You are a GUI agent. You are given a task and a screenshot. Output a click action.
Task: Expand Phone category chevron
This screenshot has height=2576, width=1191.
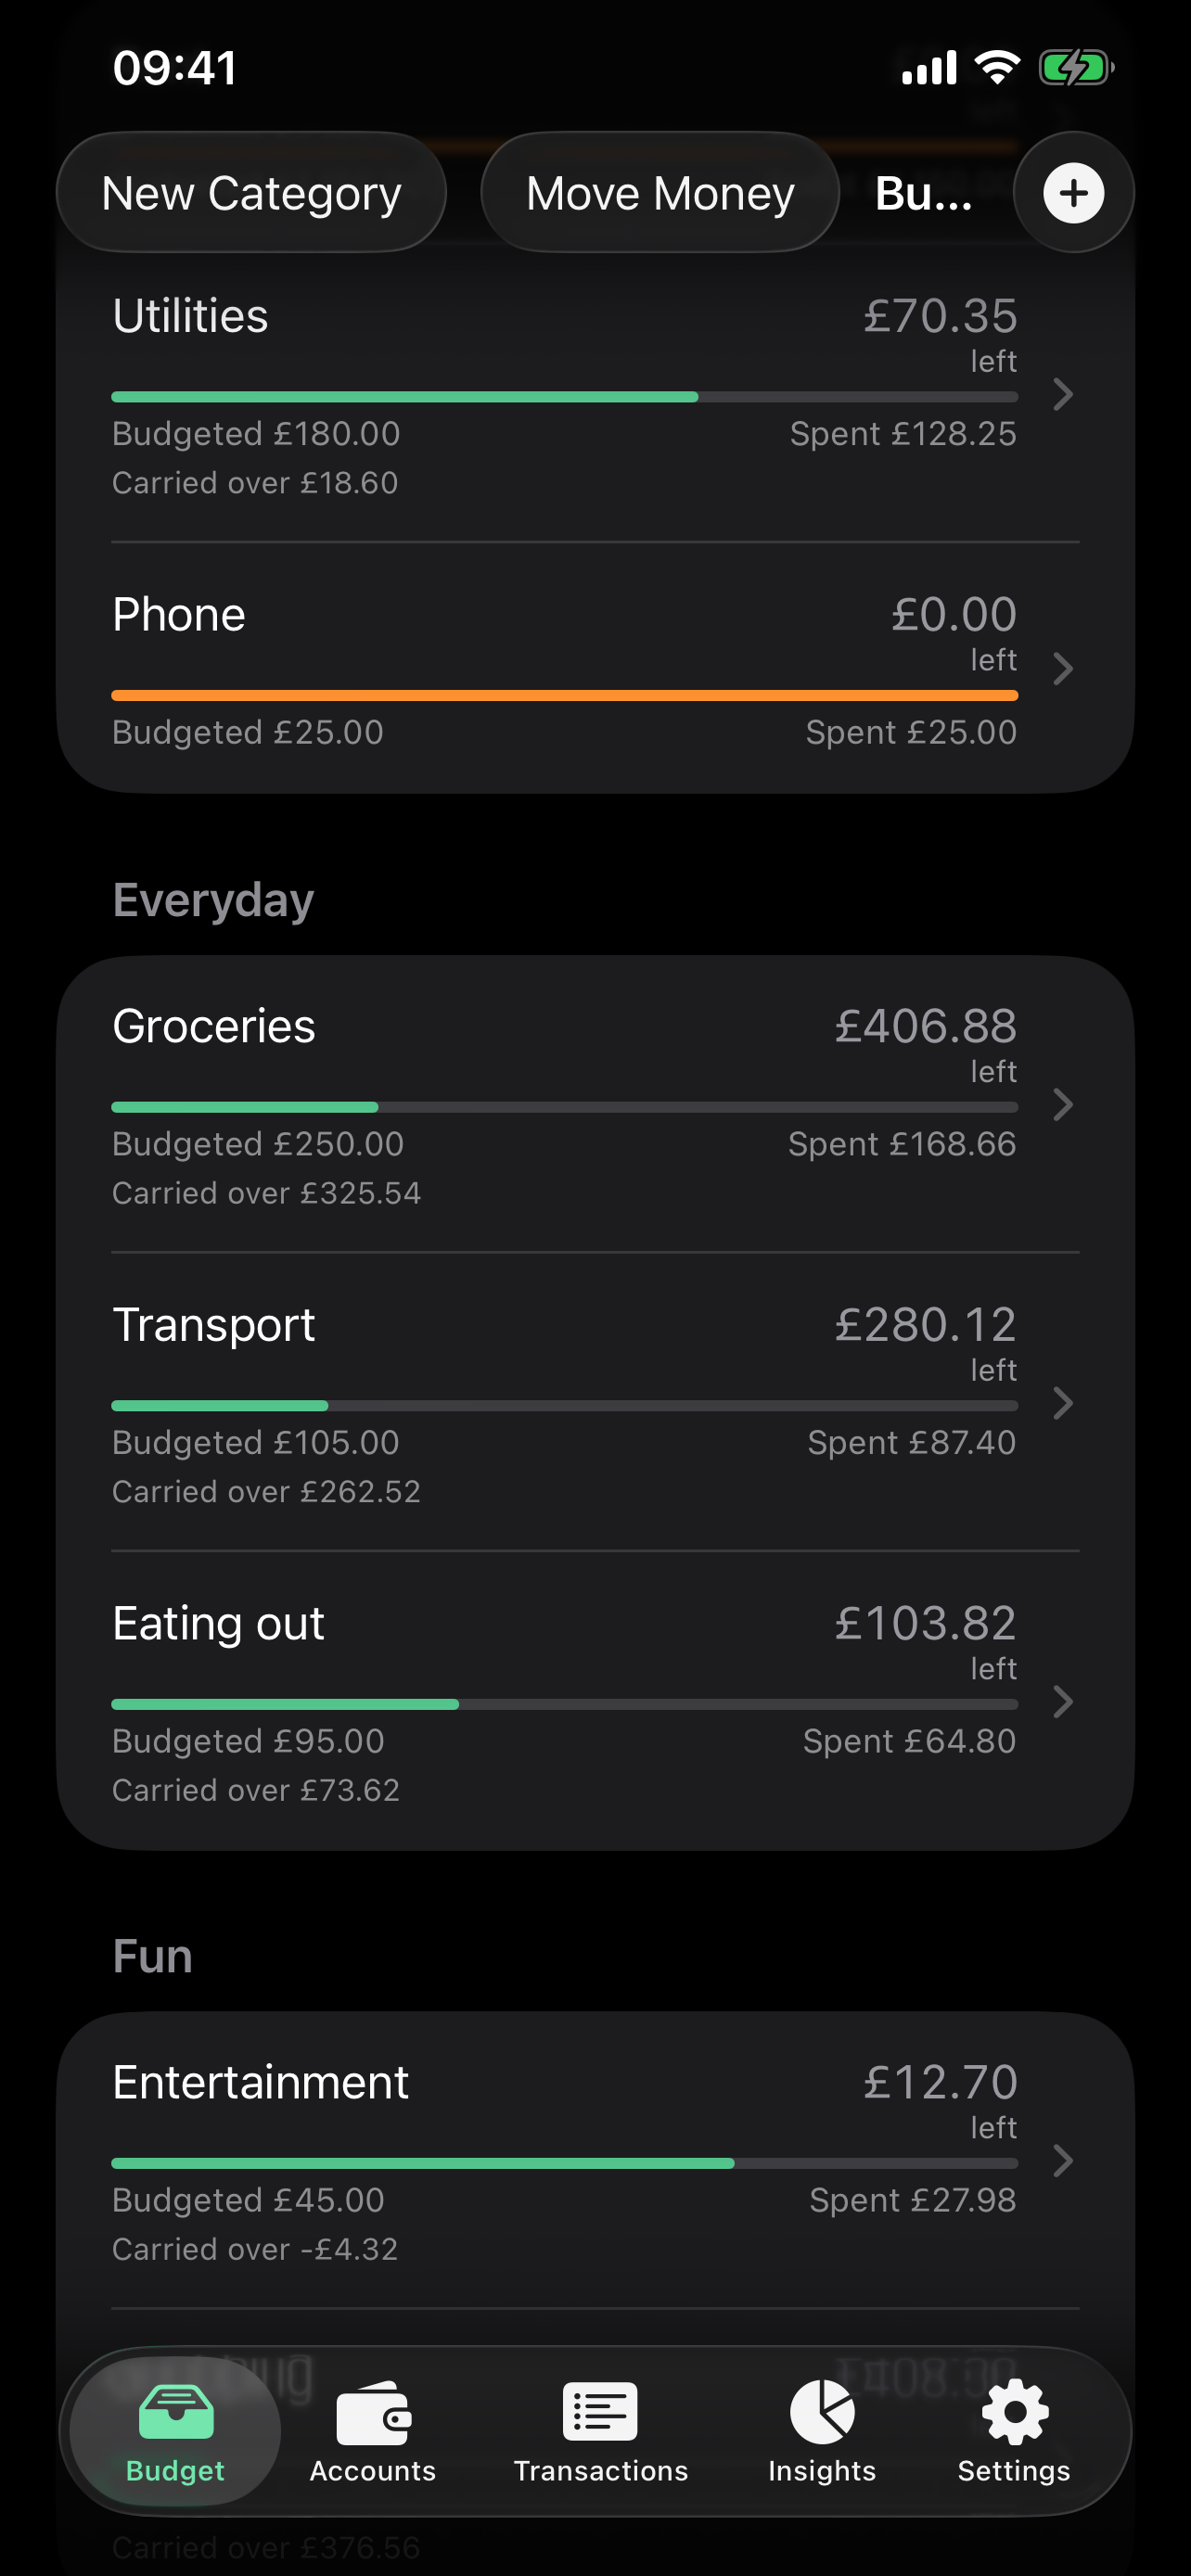[x=1063, y=668]
